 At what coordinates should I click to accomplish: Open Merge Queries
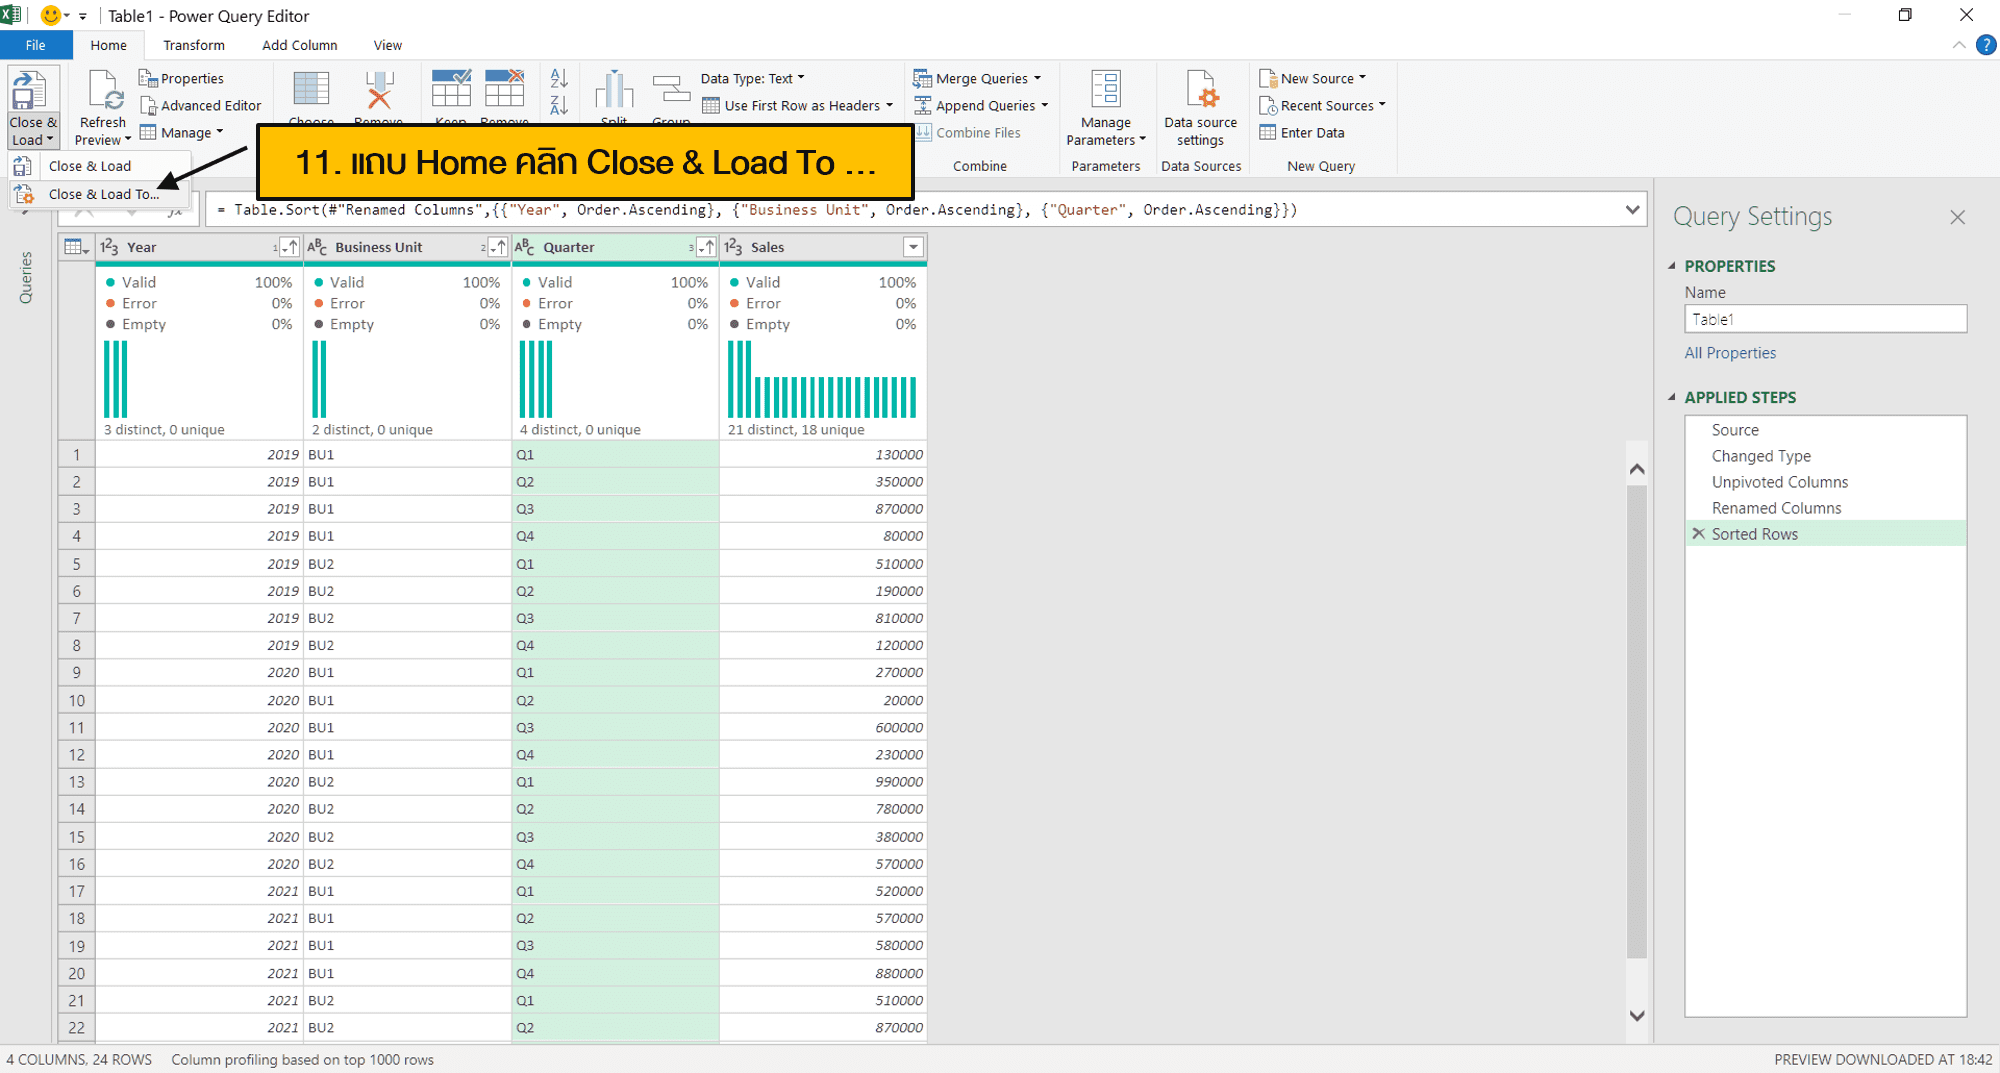tap(977, 78)
